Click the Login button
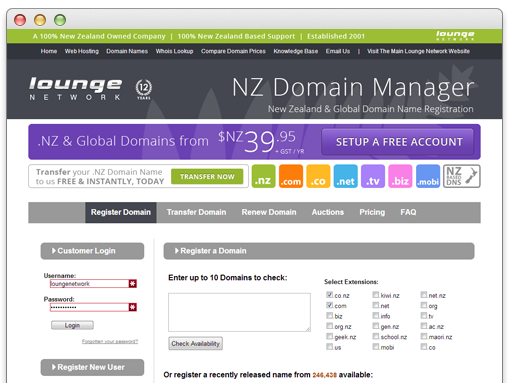This screenshot has width=508, height=383. (x=72, y=325)
